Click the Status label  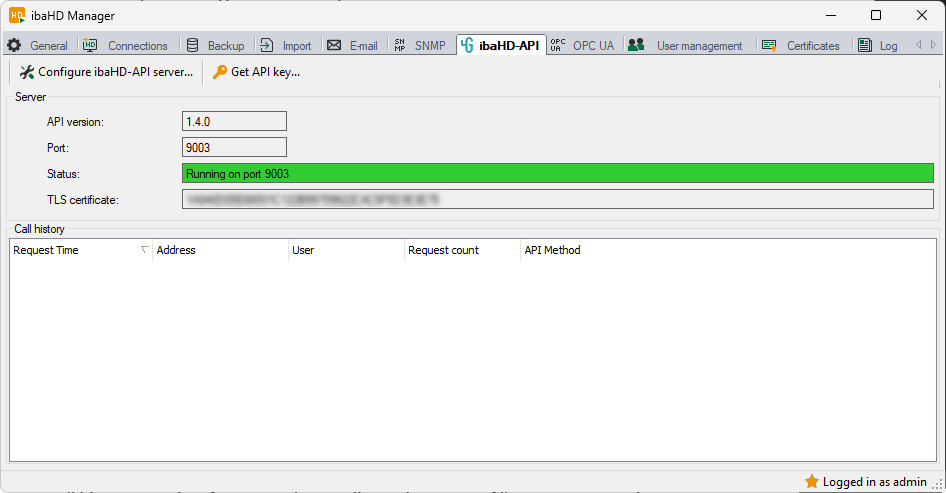click(63, 174)
